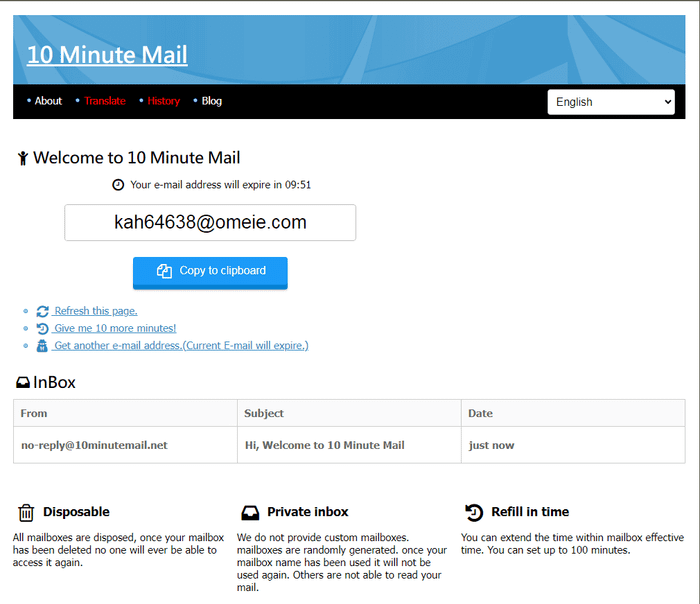The width and height of the screenshot is (700, 604).
Task: Click the clock-rewind icon beside more minutes
Action: click(x=42, y=329)
